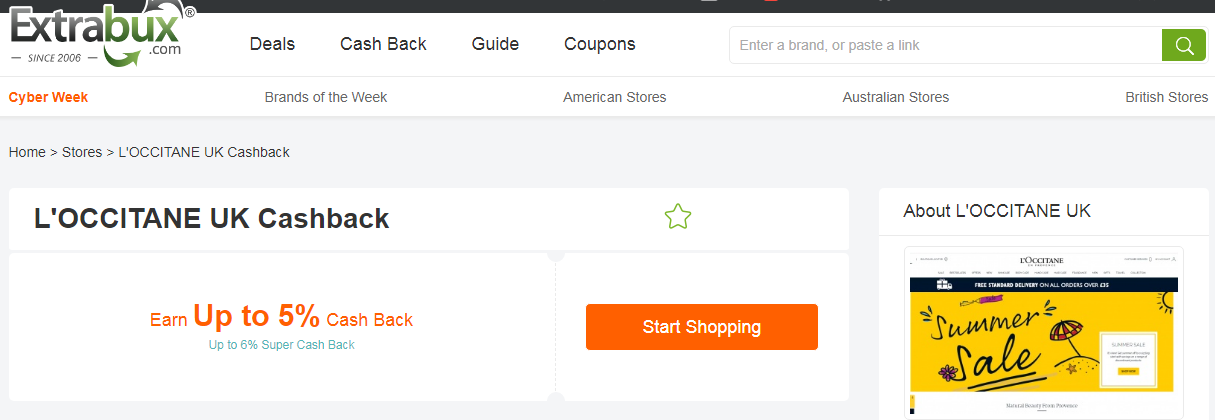1215x420 pixels.
Task: Click Stores in the breadcrumb
Action: [82, 152]
